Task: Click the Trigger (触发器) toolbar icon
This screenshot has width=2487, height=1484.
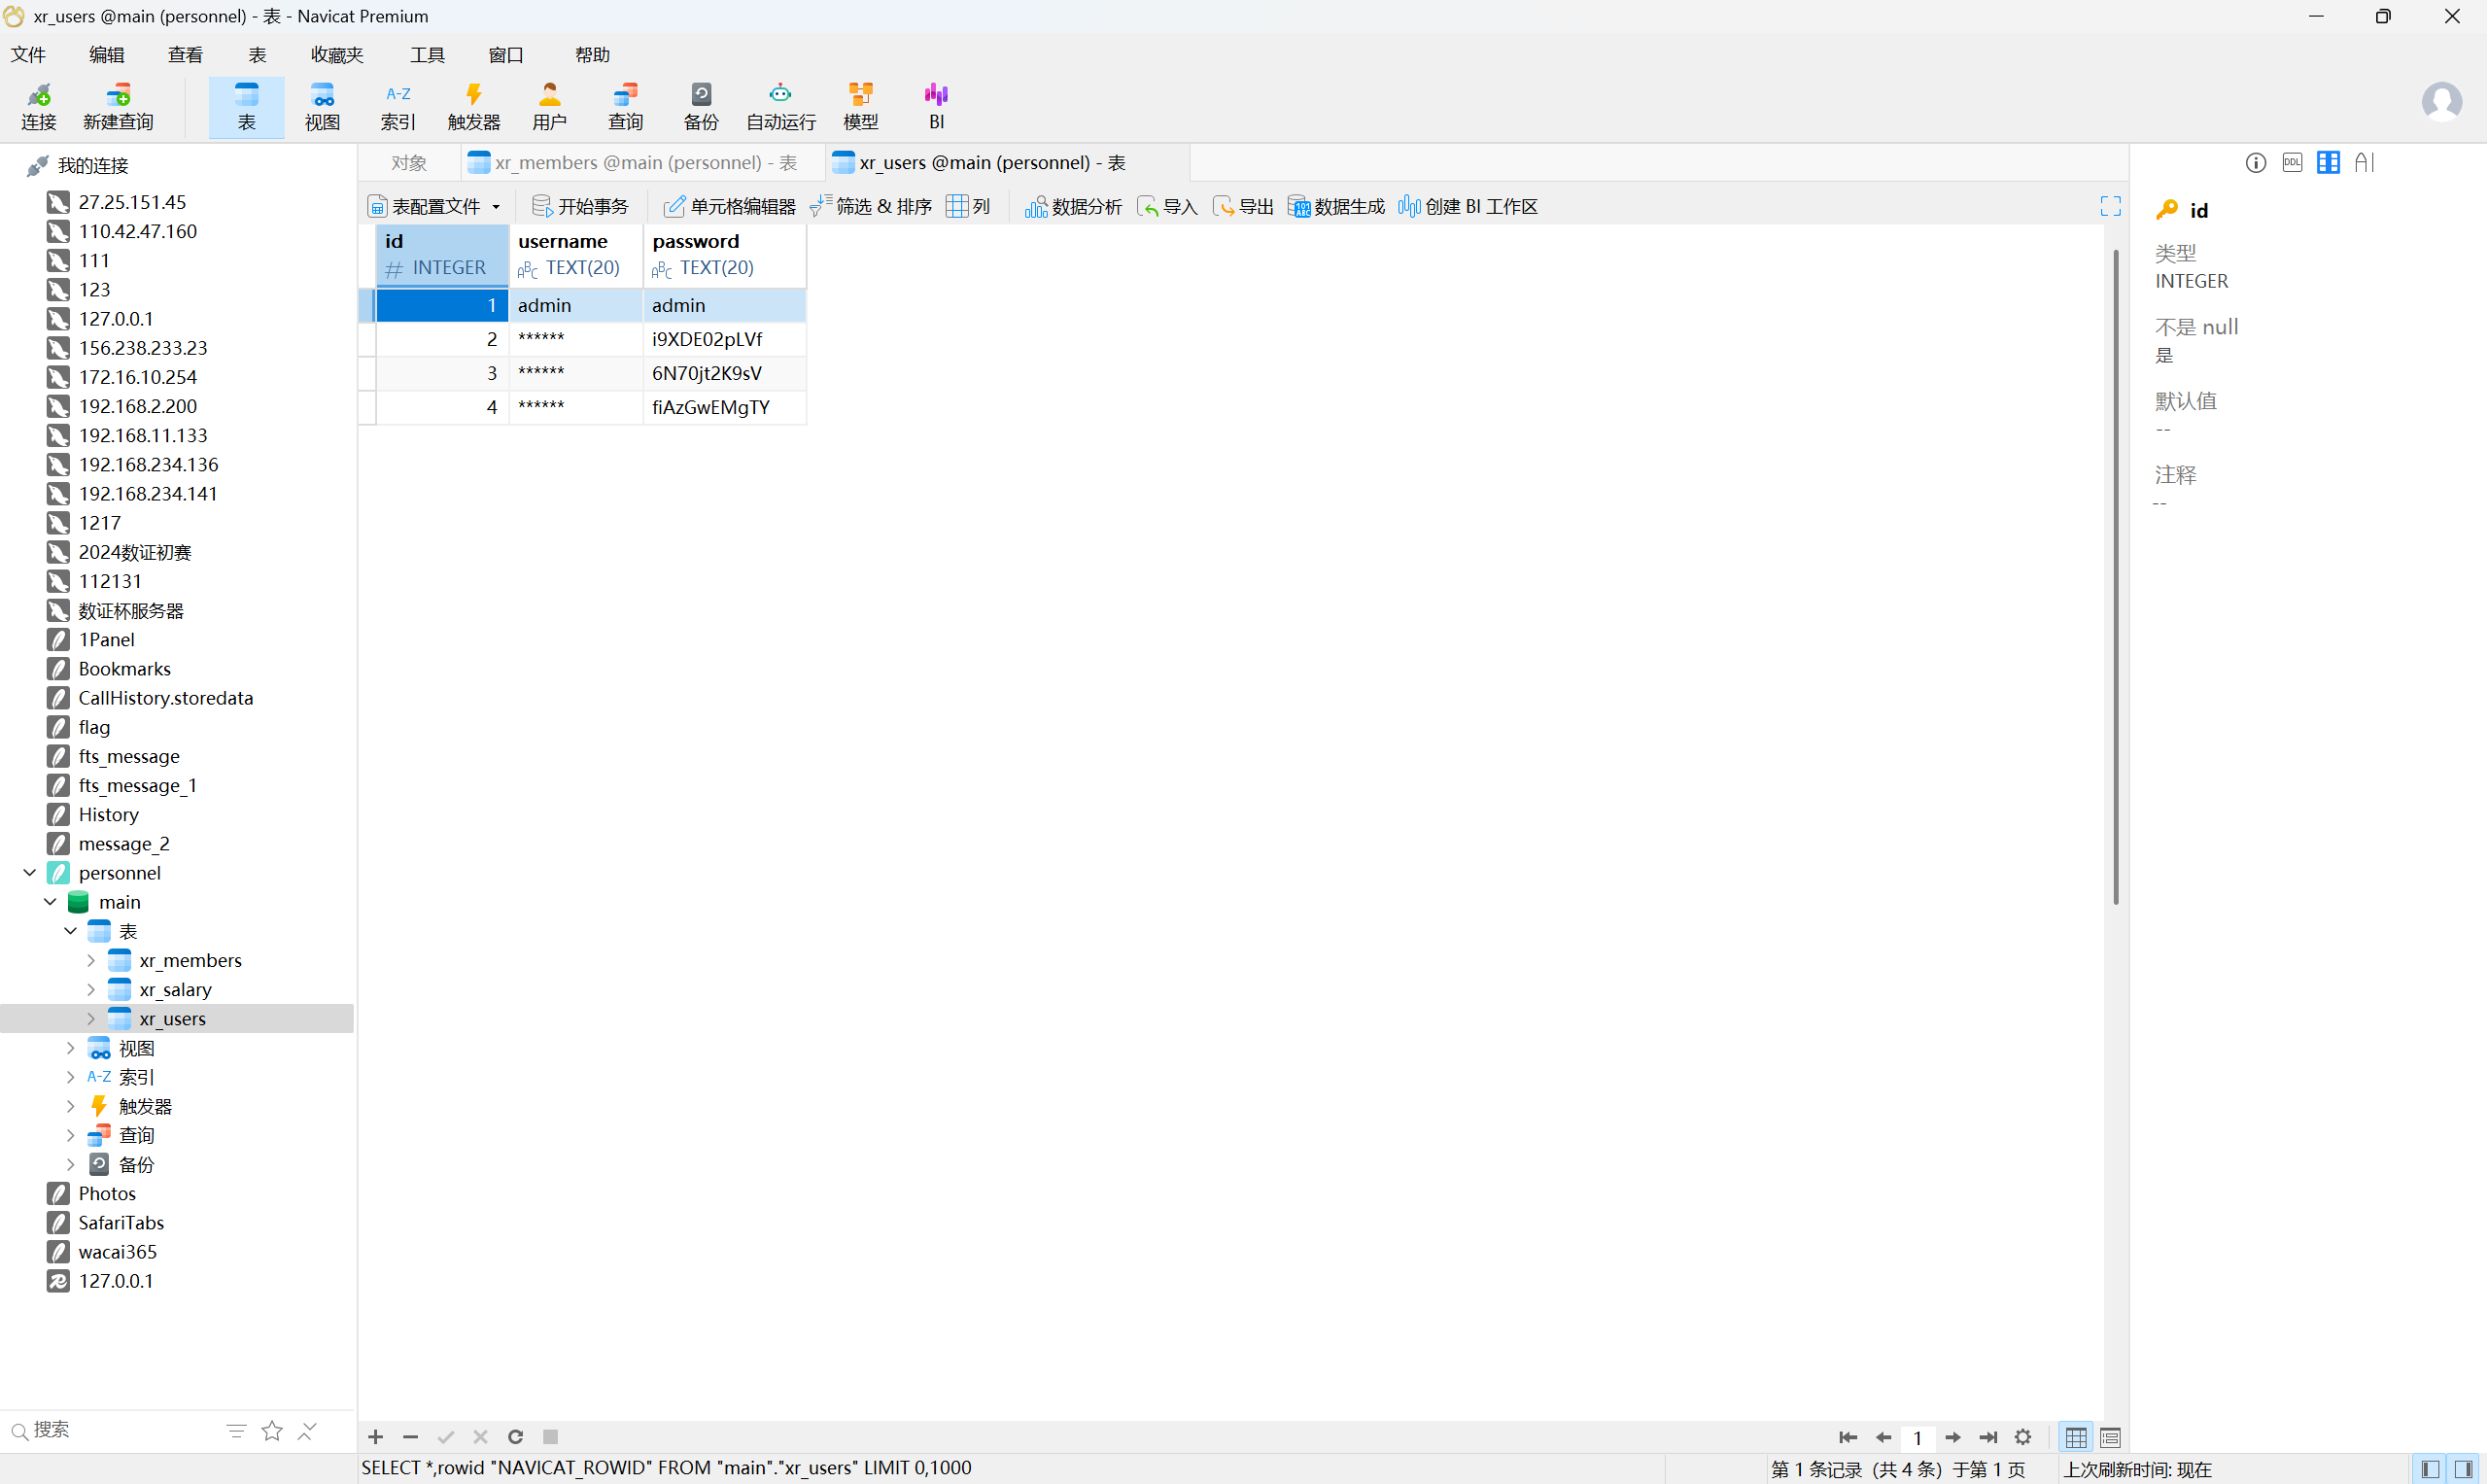Action: pos(473,106)
